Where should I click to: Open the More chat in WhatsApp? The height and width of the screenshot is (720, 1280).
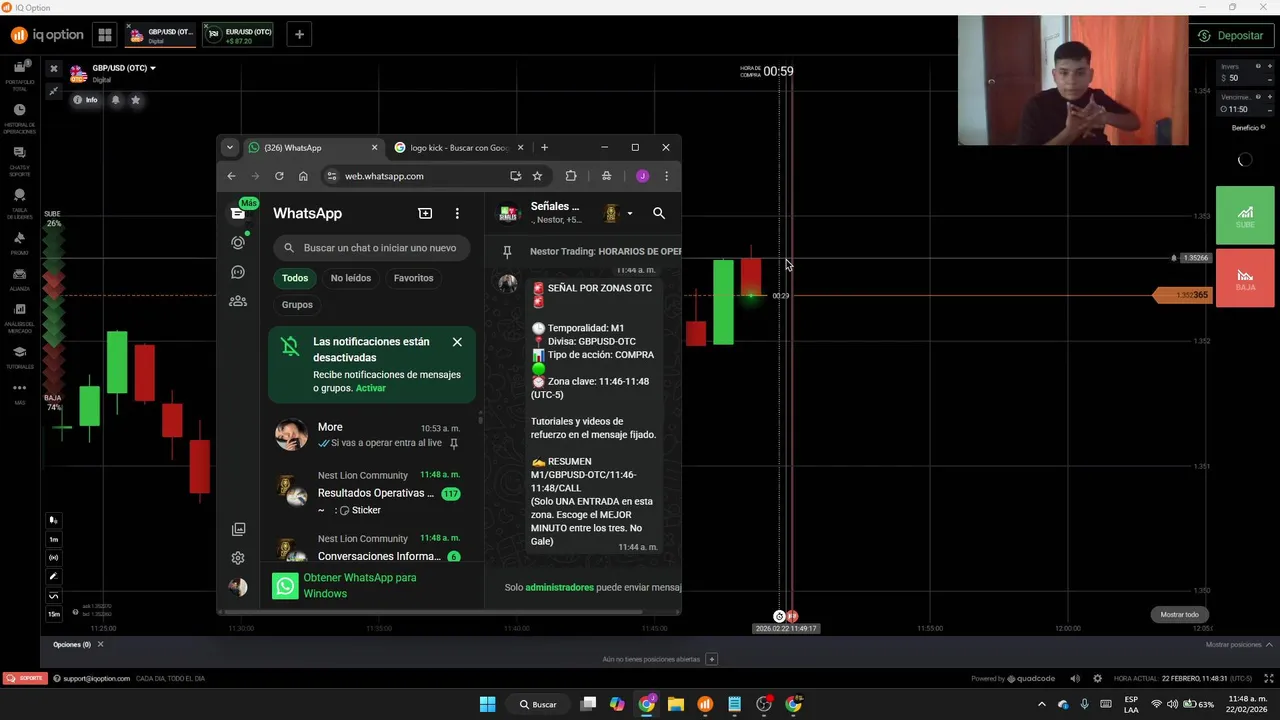point(370,435)
